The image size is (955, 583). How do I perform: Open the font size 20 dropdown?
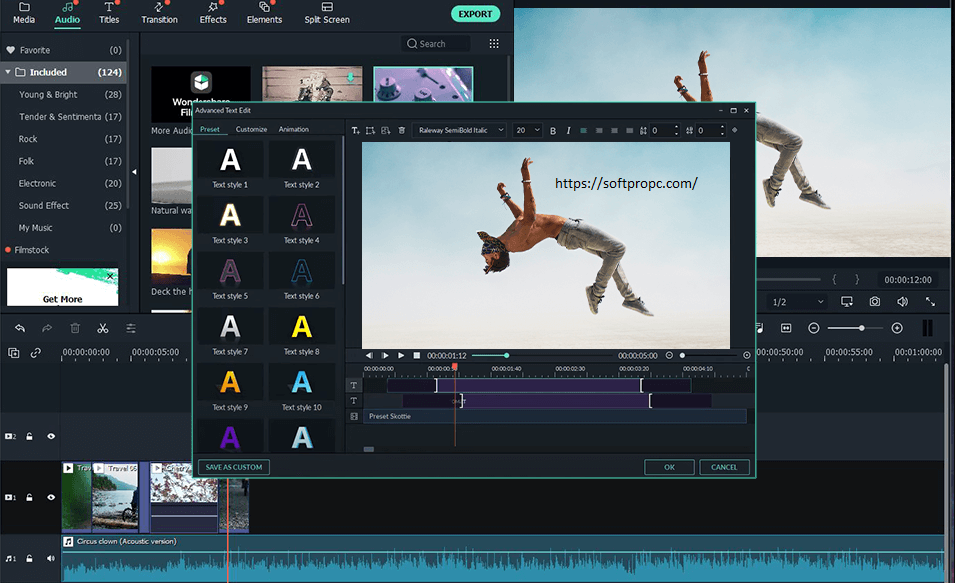[x=527, y=130]
